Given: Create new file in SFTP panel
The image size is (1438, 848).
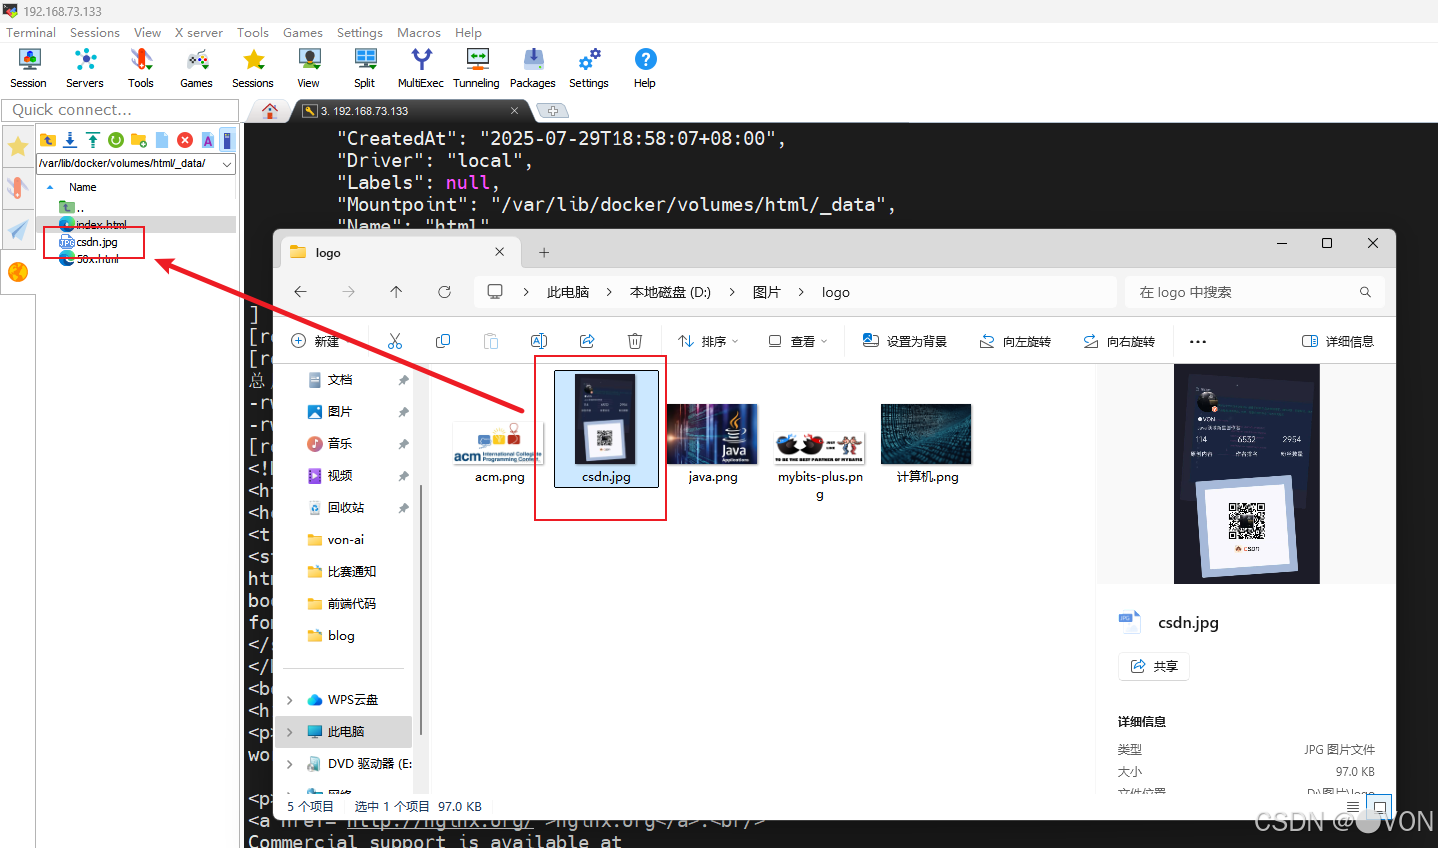Looking at the screenshot, I should [162, 140].
